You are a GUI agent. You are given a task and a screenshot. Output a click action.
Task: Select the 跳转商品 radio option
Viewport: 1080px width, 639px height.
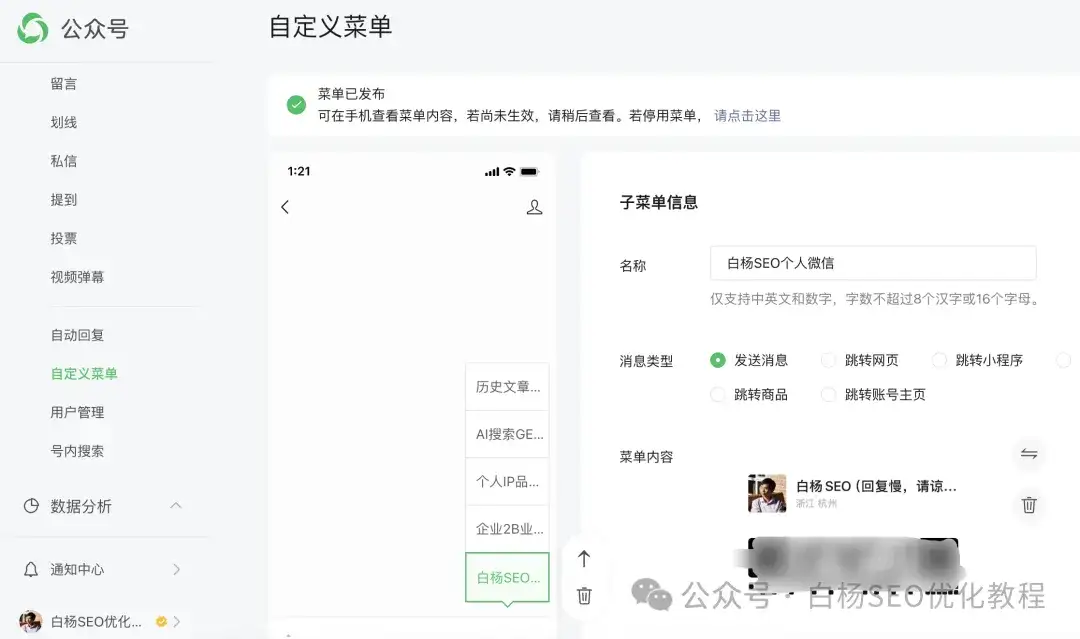pyautogui.click(x=718, y=395)
